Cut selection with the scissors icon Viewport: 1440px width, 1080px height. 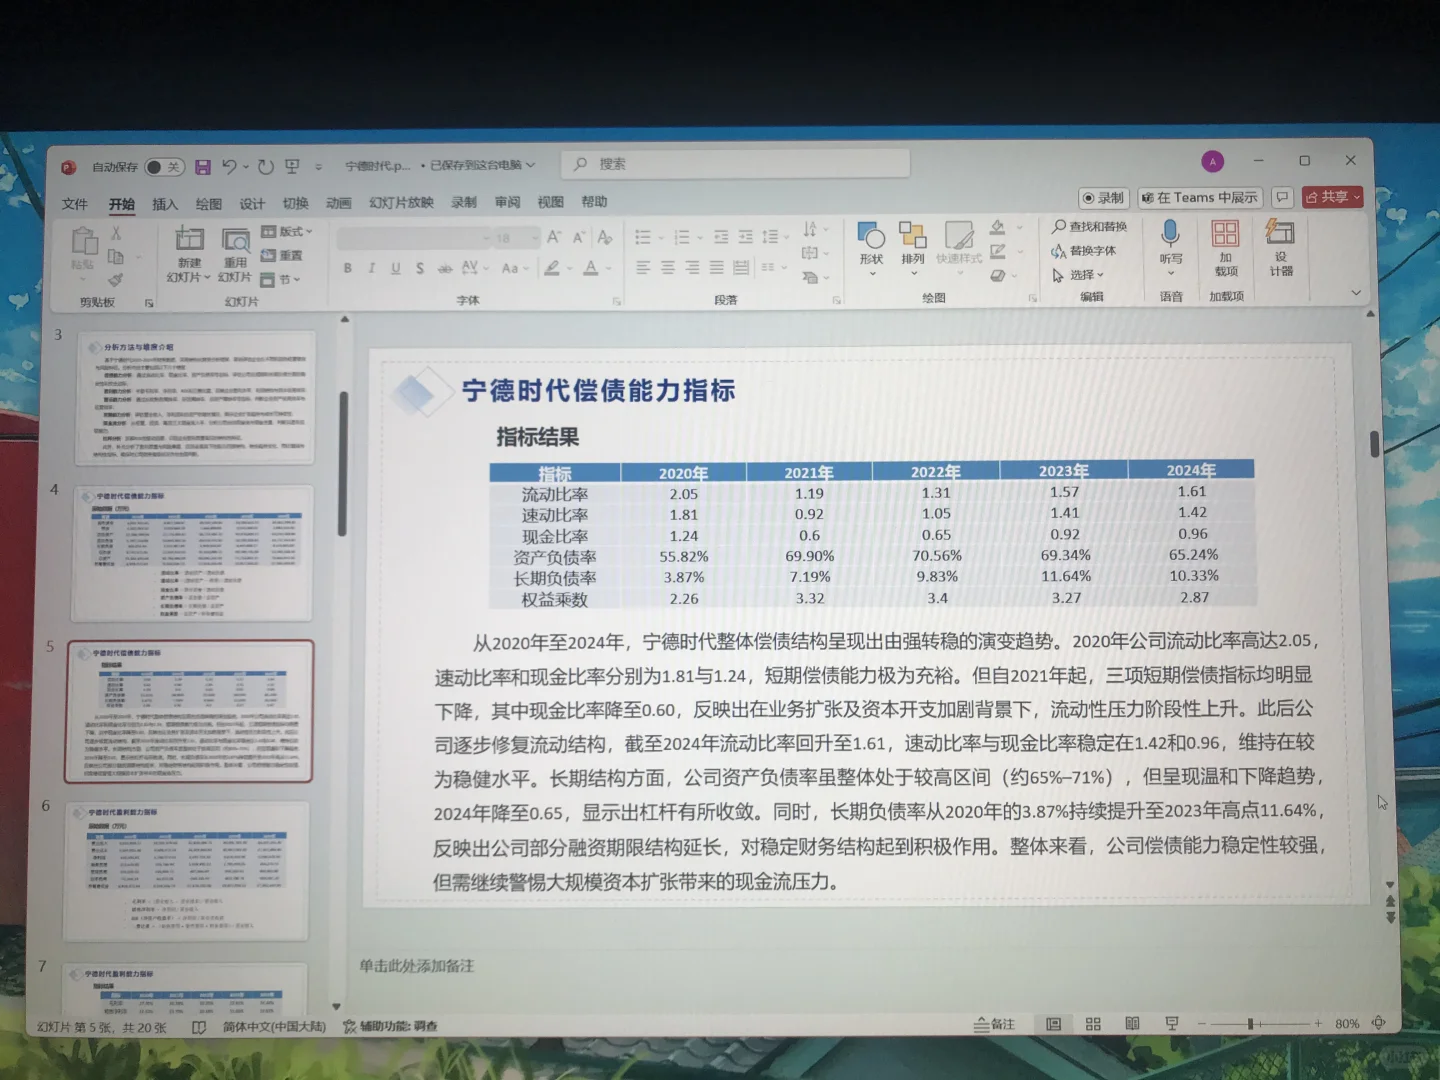pyautogui.click(x=116, y=233)
